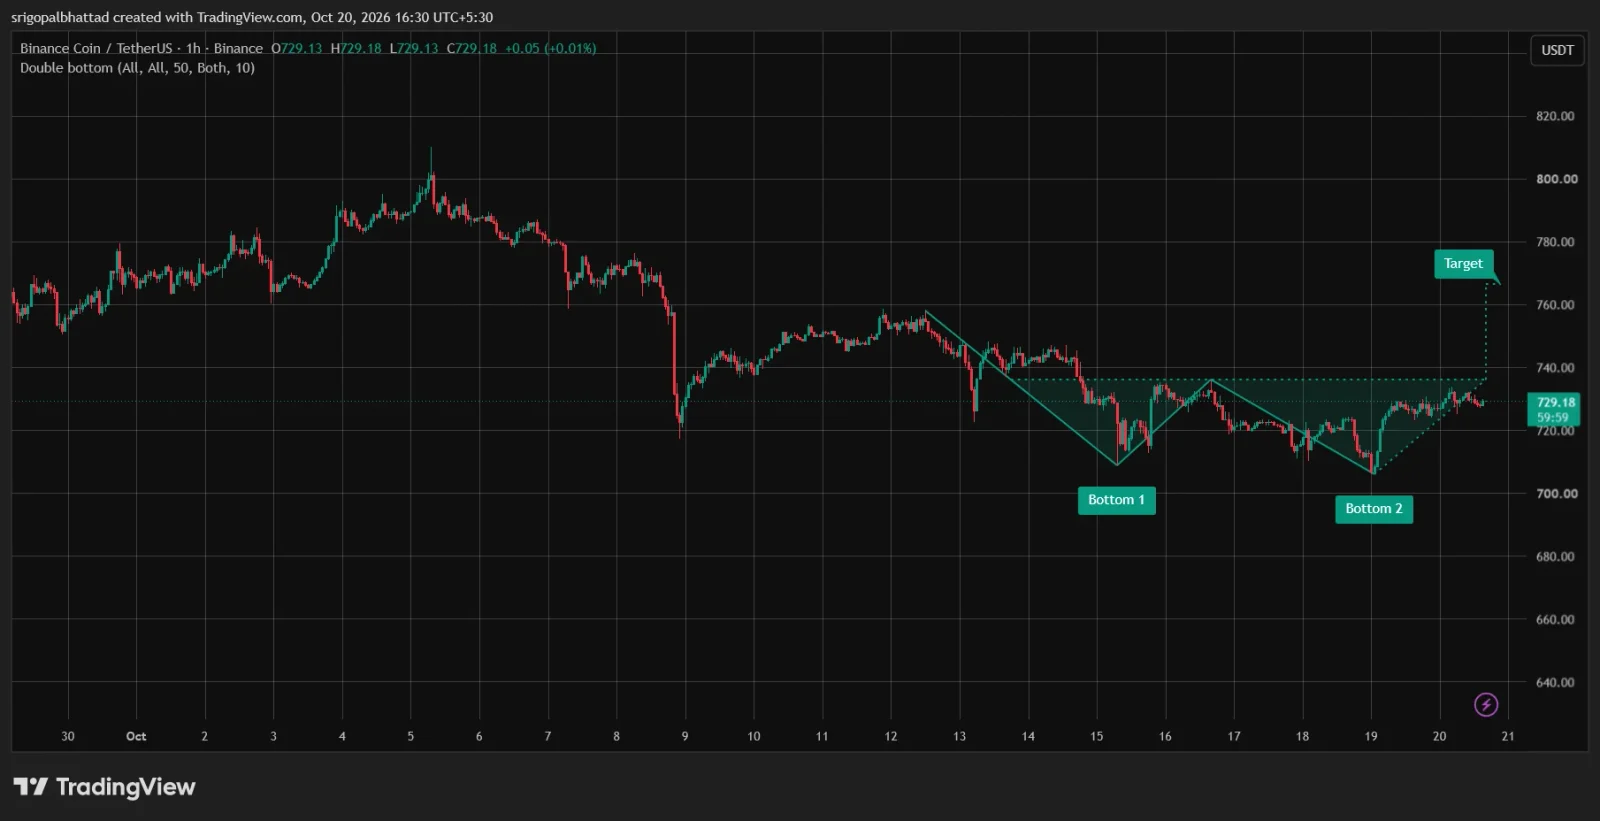1600x821 pixels.
Task: Click the 820.00 price axis label
Action: click(1556, 116)
